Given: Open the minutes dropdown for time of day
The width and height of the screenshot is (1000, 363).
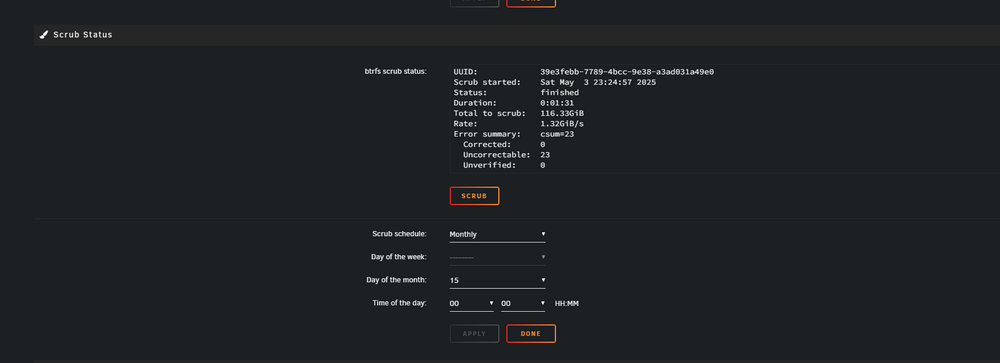Looking at the screenshot, I should click(x=523, y=304).
